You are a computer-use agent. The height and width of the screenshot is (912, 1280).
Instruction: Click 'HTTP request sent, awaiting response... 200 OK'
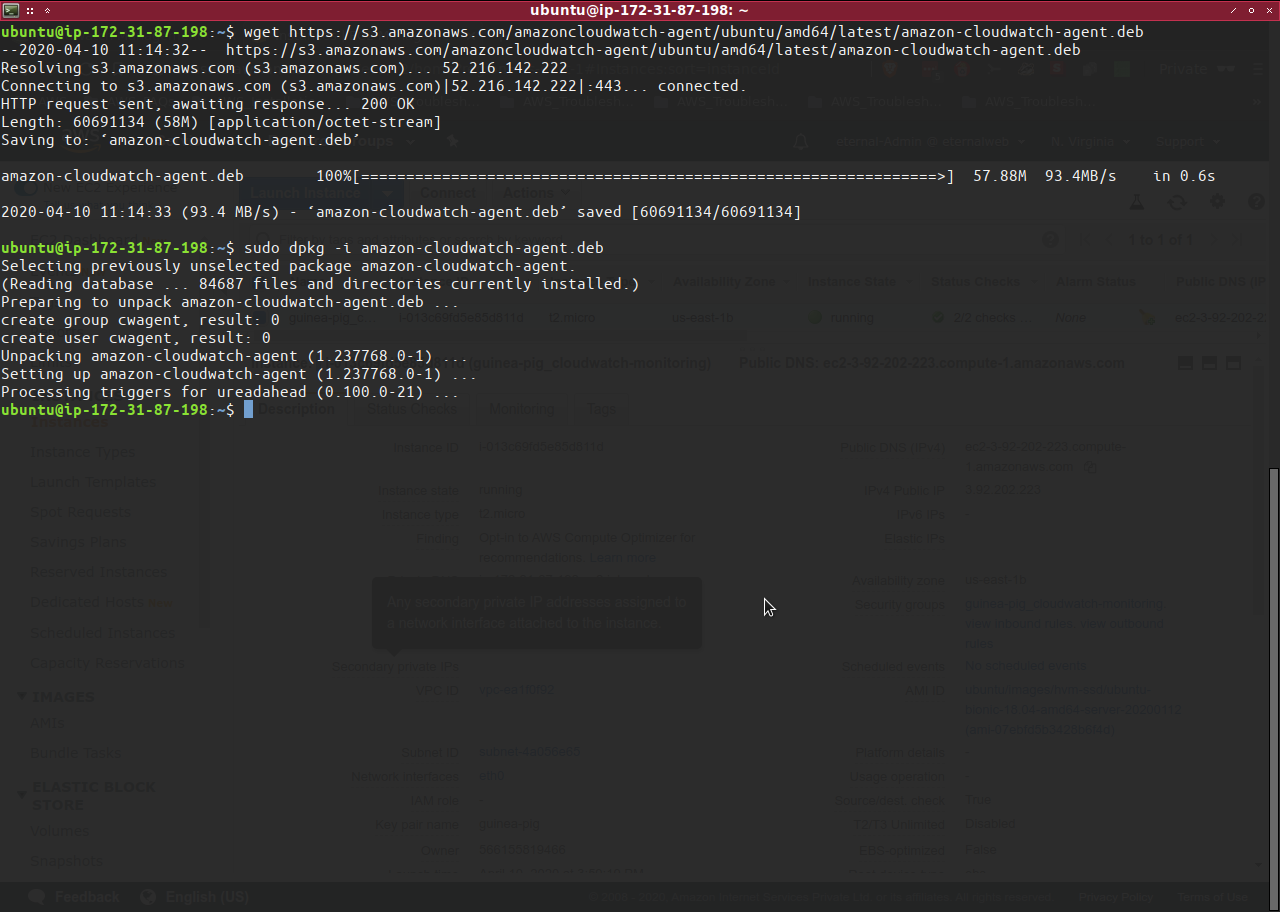208,104
